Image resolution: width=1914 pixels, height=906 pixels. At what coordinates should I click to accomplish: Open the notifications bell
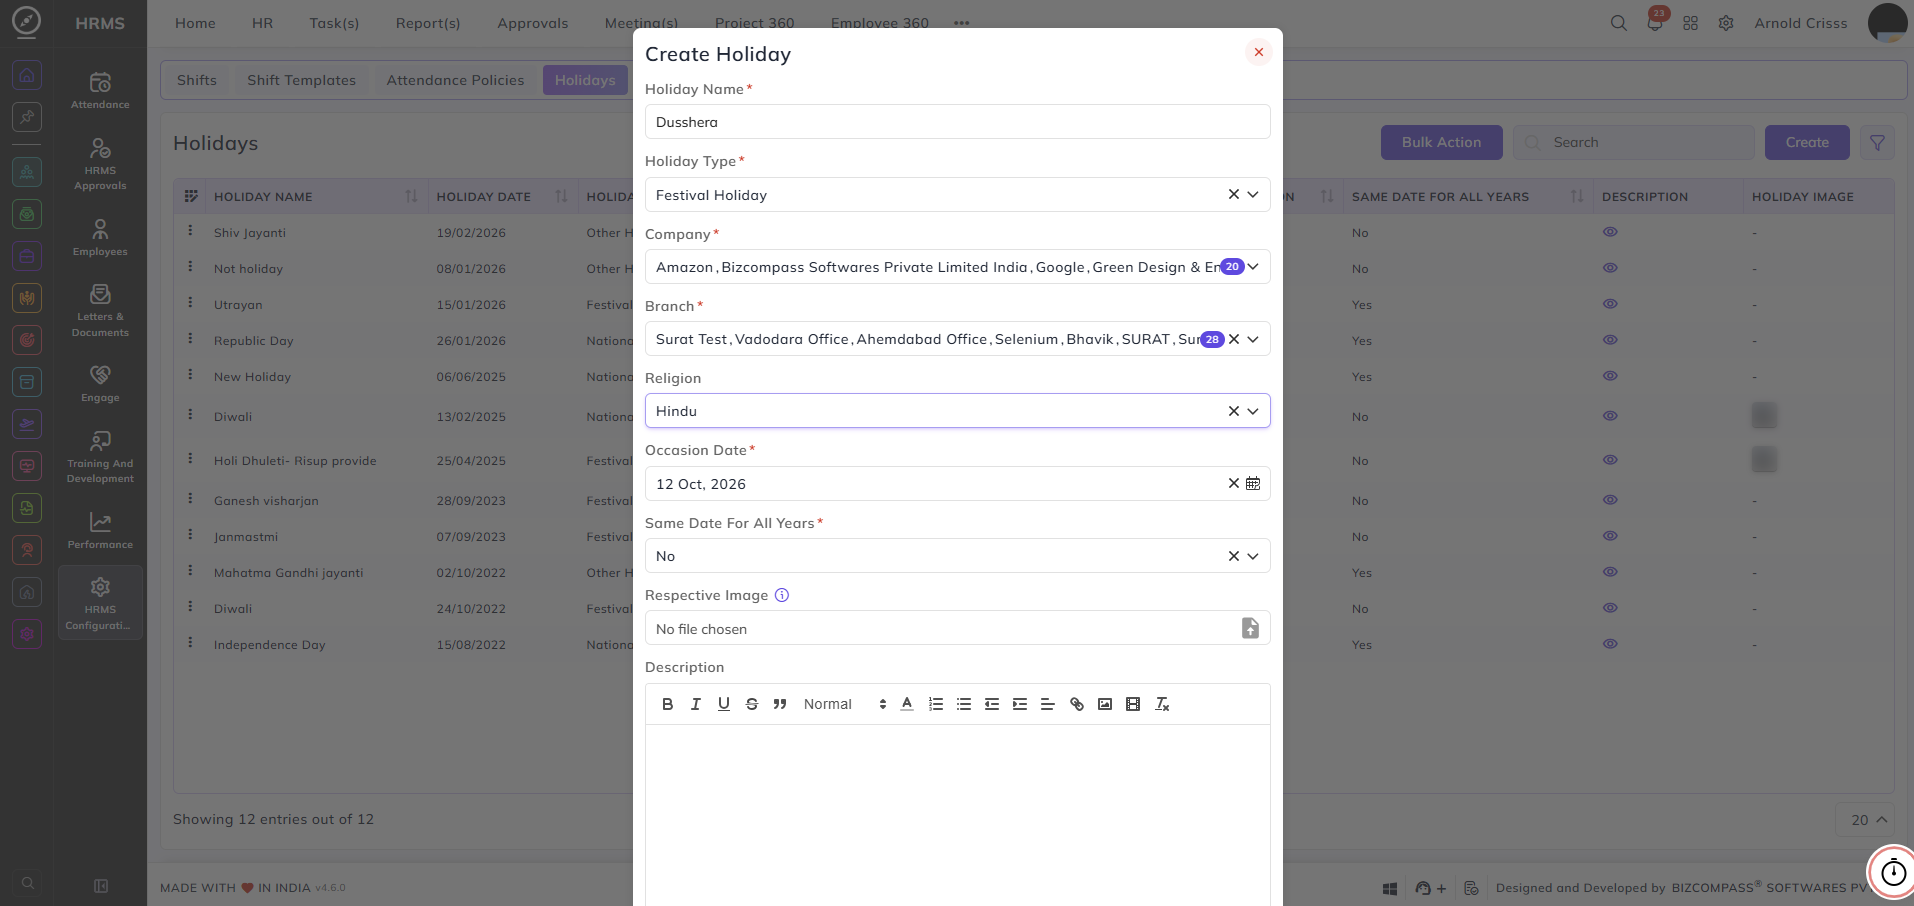click(1655, 23)
